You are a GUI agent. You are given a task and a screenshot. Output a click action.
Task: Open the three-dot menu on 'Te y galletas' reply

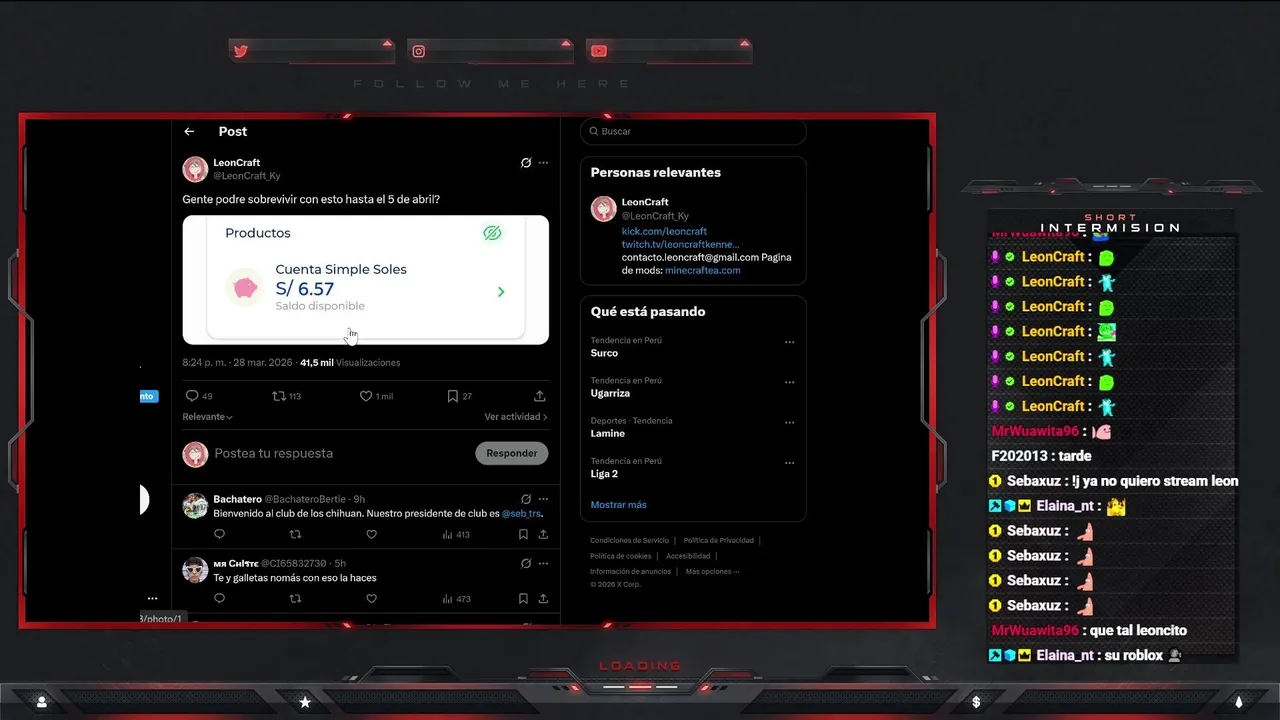(543, 563)
